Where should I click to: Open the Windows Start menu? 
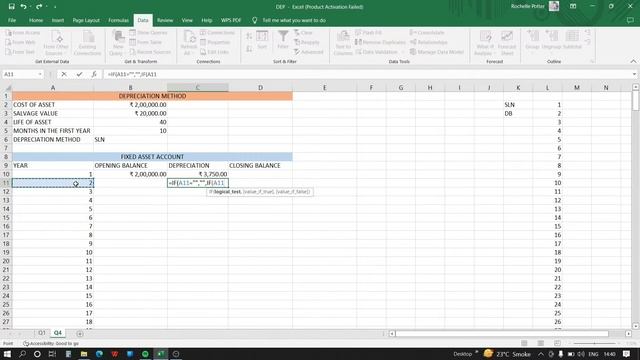point(7,354)
